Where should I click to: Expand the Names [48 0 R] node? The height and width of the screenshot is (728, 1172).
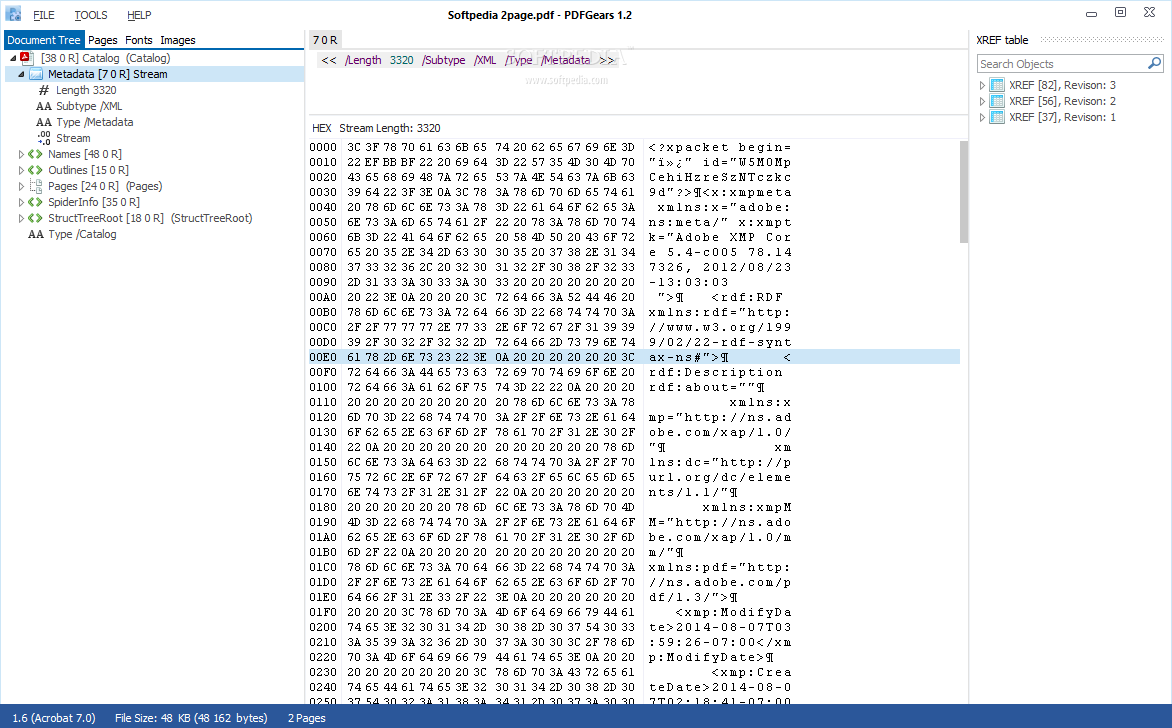click(21, 155)
